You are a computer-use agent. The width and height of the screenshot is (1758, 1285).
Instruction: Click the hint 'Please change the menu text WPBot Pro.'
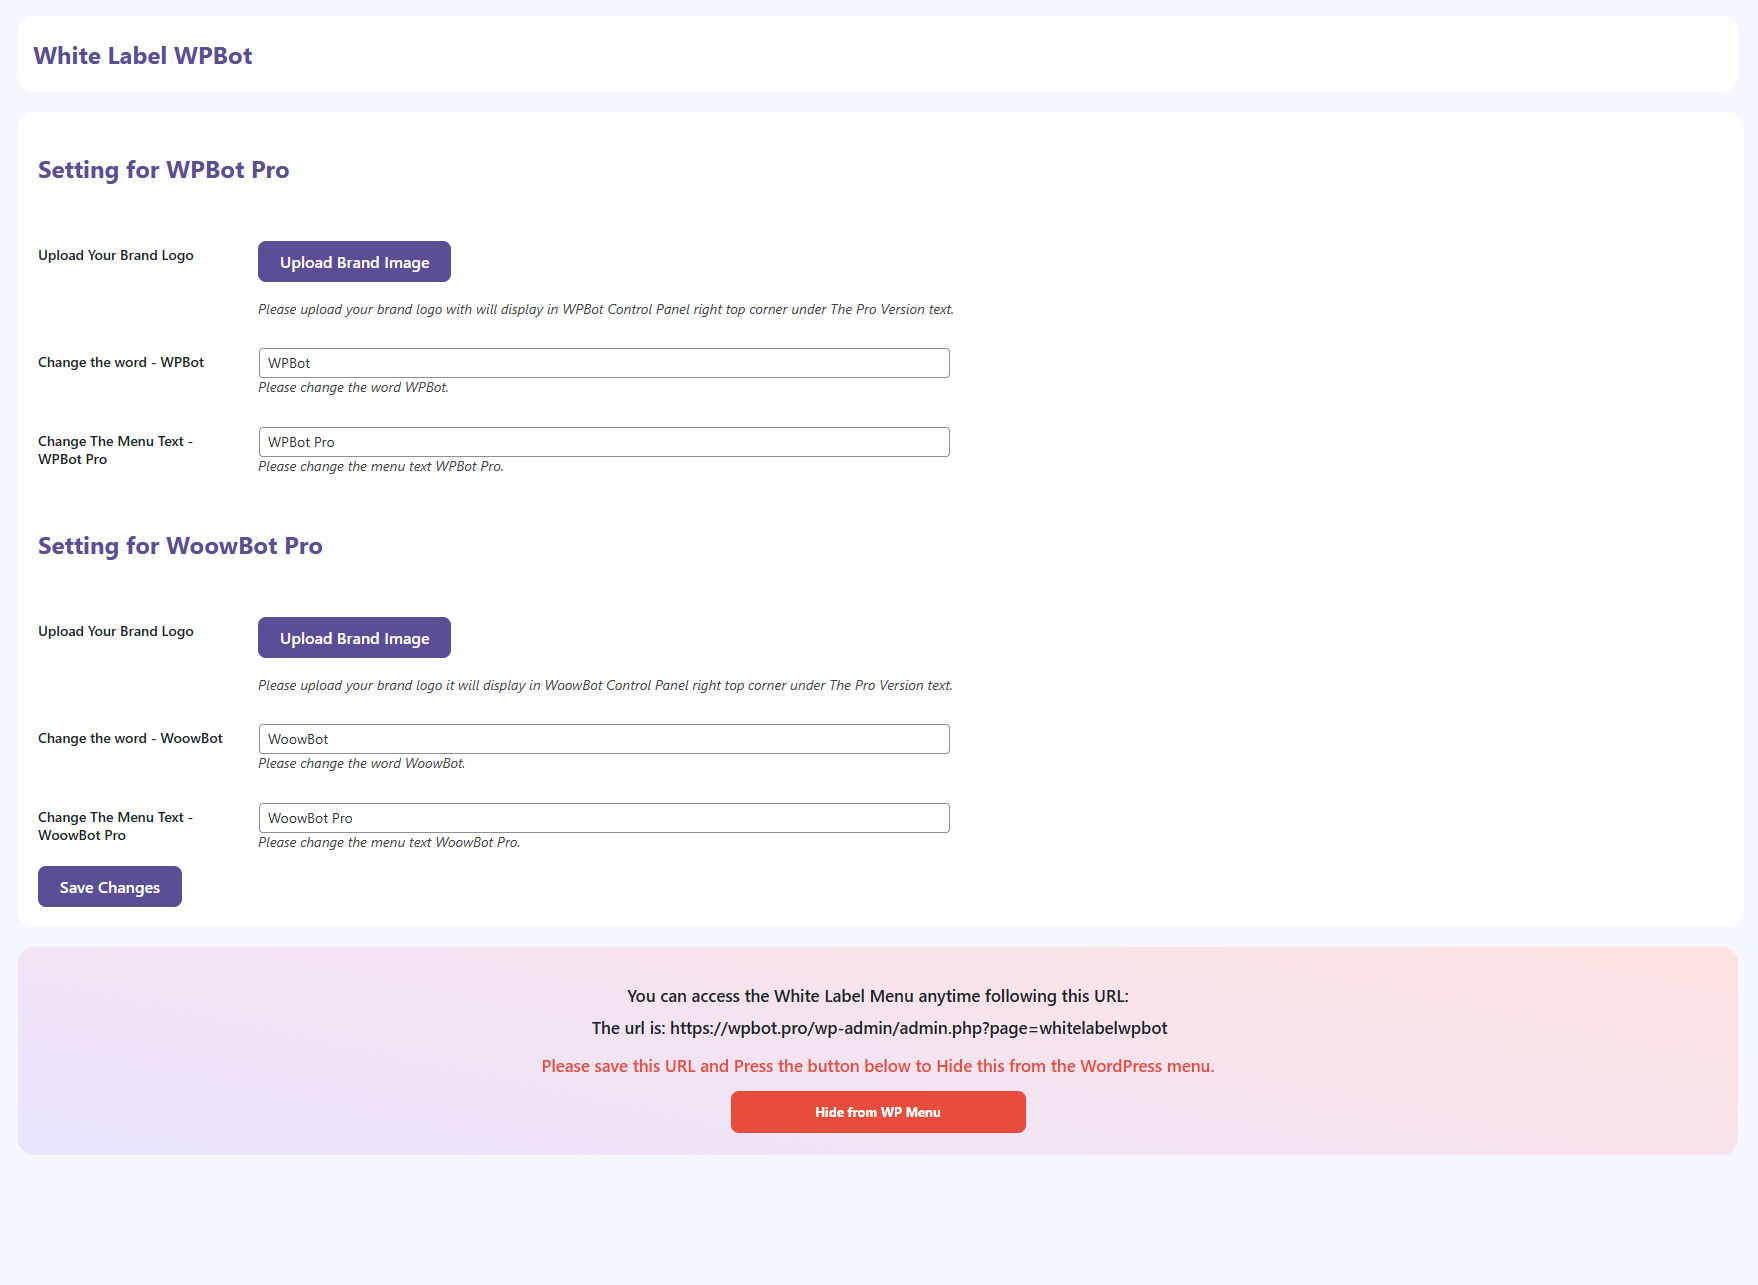pyautogui.click(x=381, y=467)
